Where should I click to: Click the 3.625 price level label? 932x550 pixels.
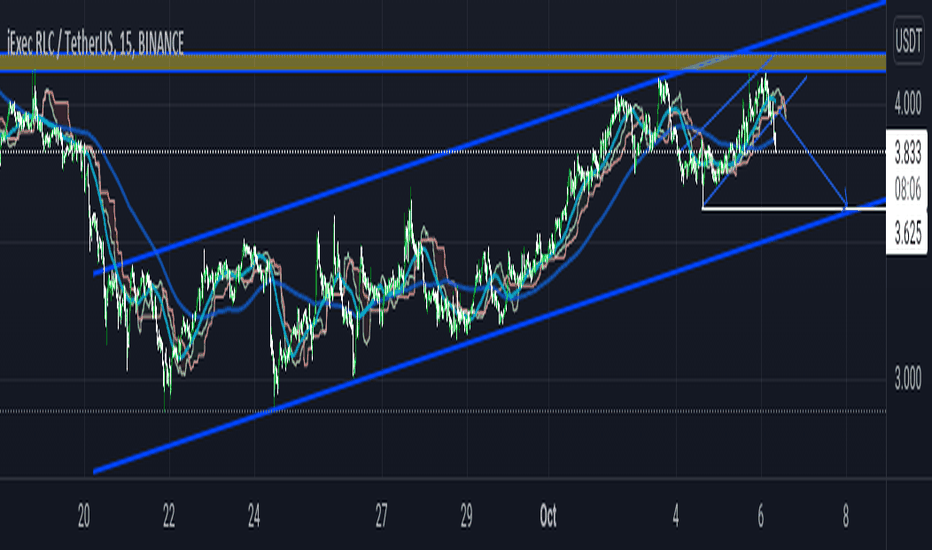(x=908, y=234)
